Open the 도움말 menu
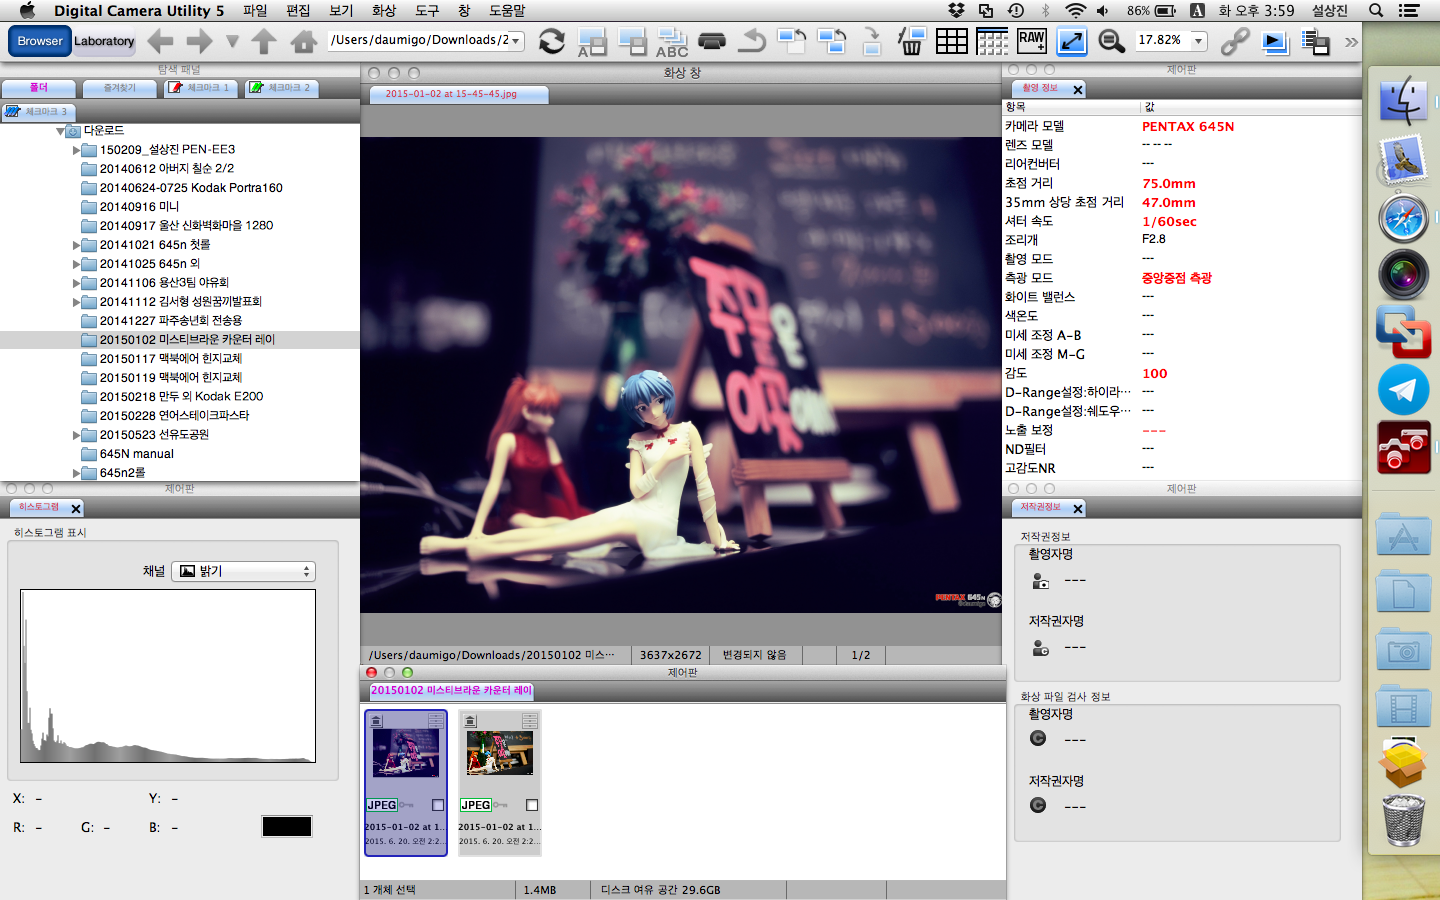 507,10
